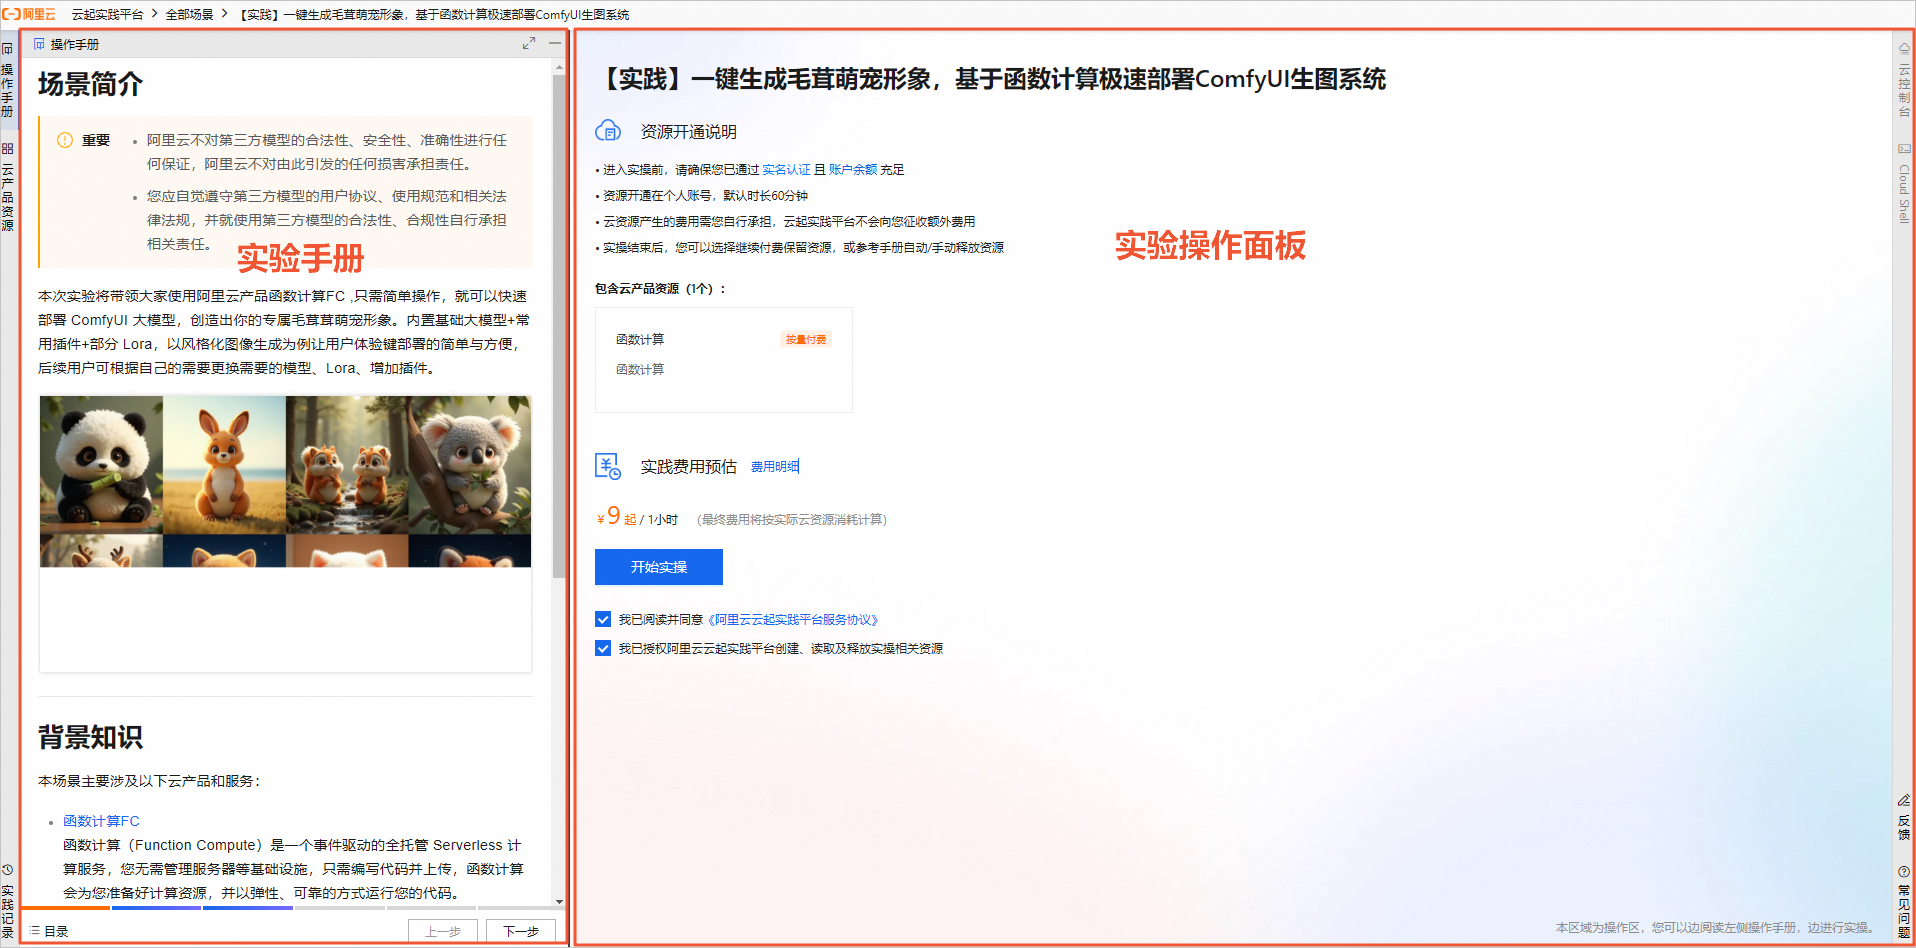Open the 常见问题 help icon
This screenshot has height=948, width=1916.
tap(1904, 901)
